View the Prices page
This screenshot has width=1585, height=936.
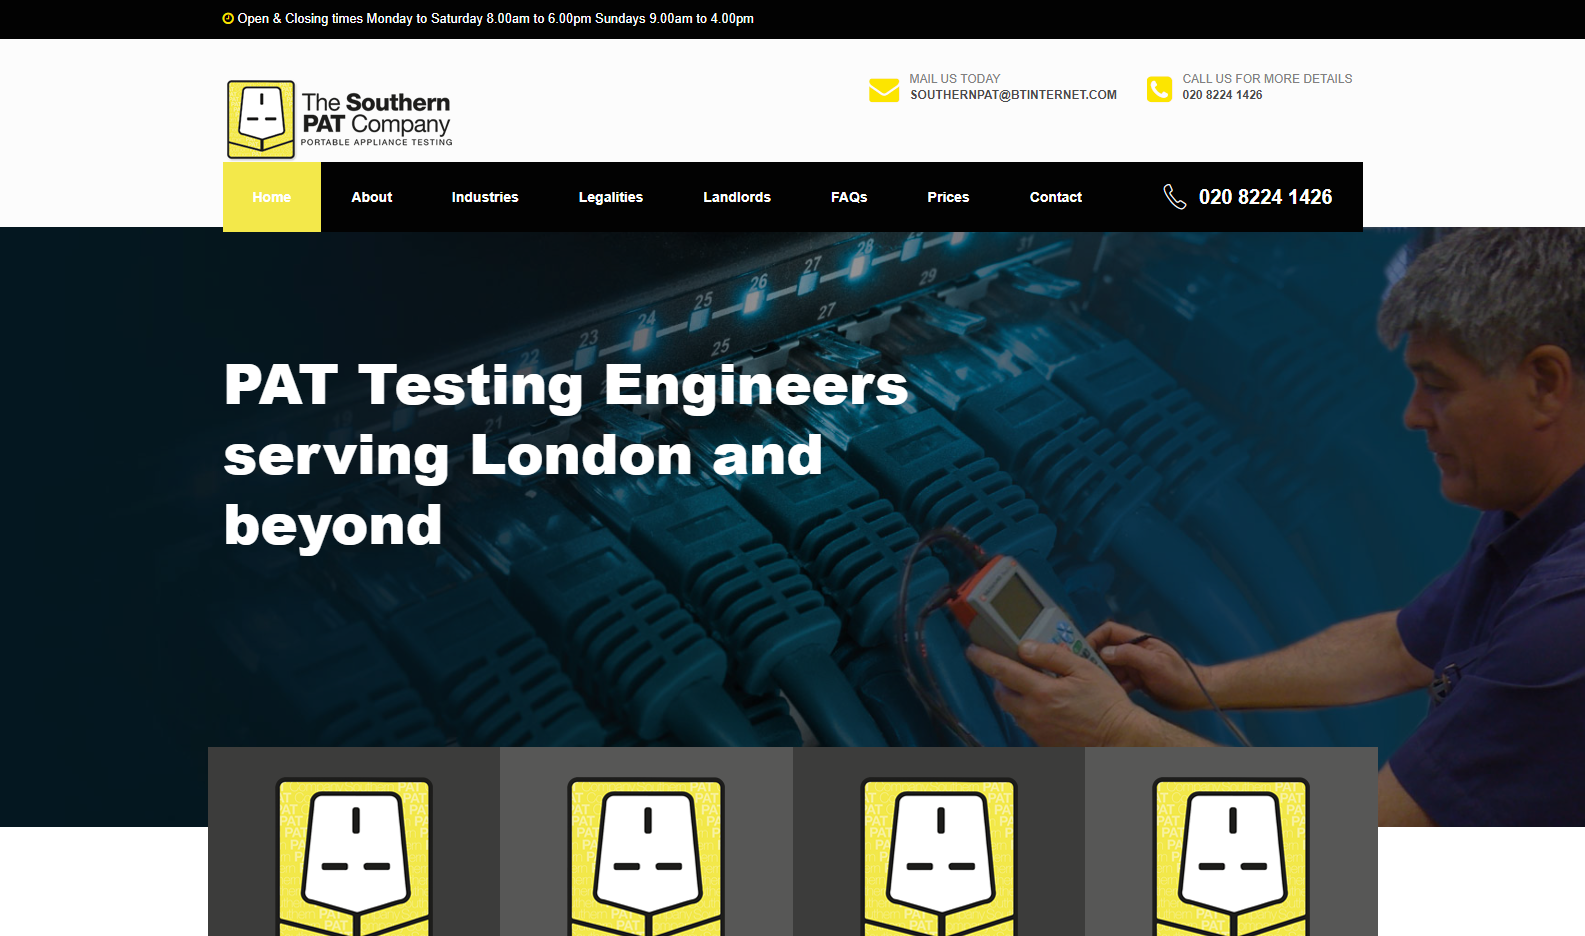[948, 197]
